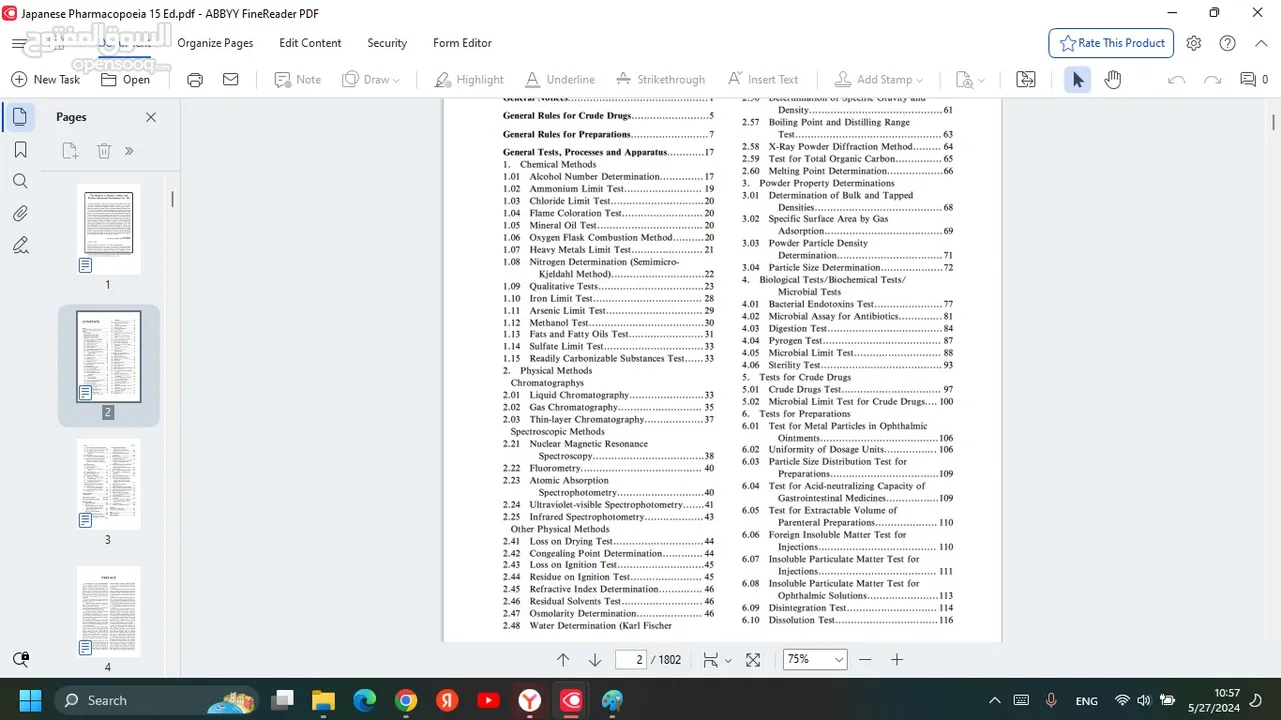Image resolution: width=1281 pixels, height=720 pixels.
Task: Close the Pages panel
Action: tap(151, 117)
